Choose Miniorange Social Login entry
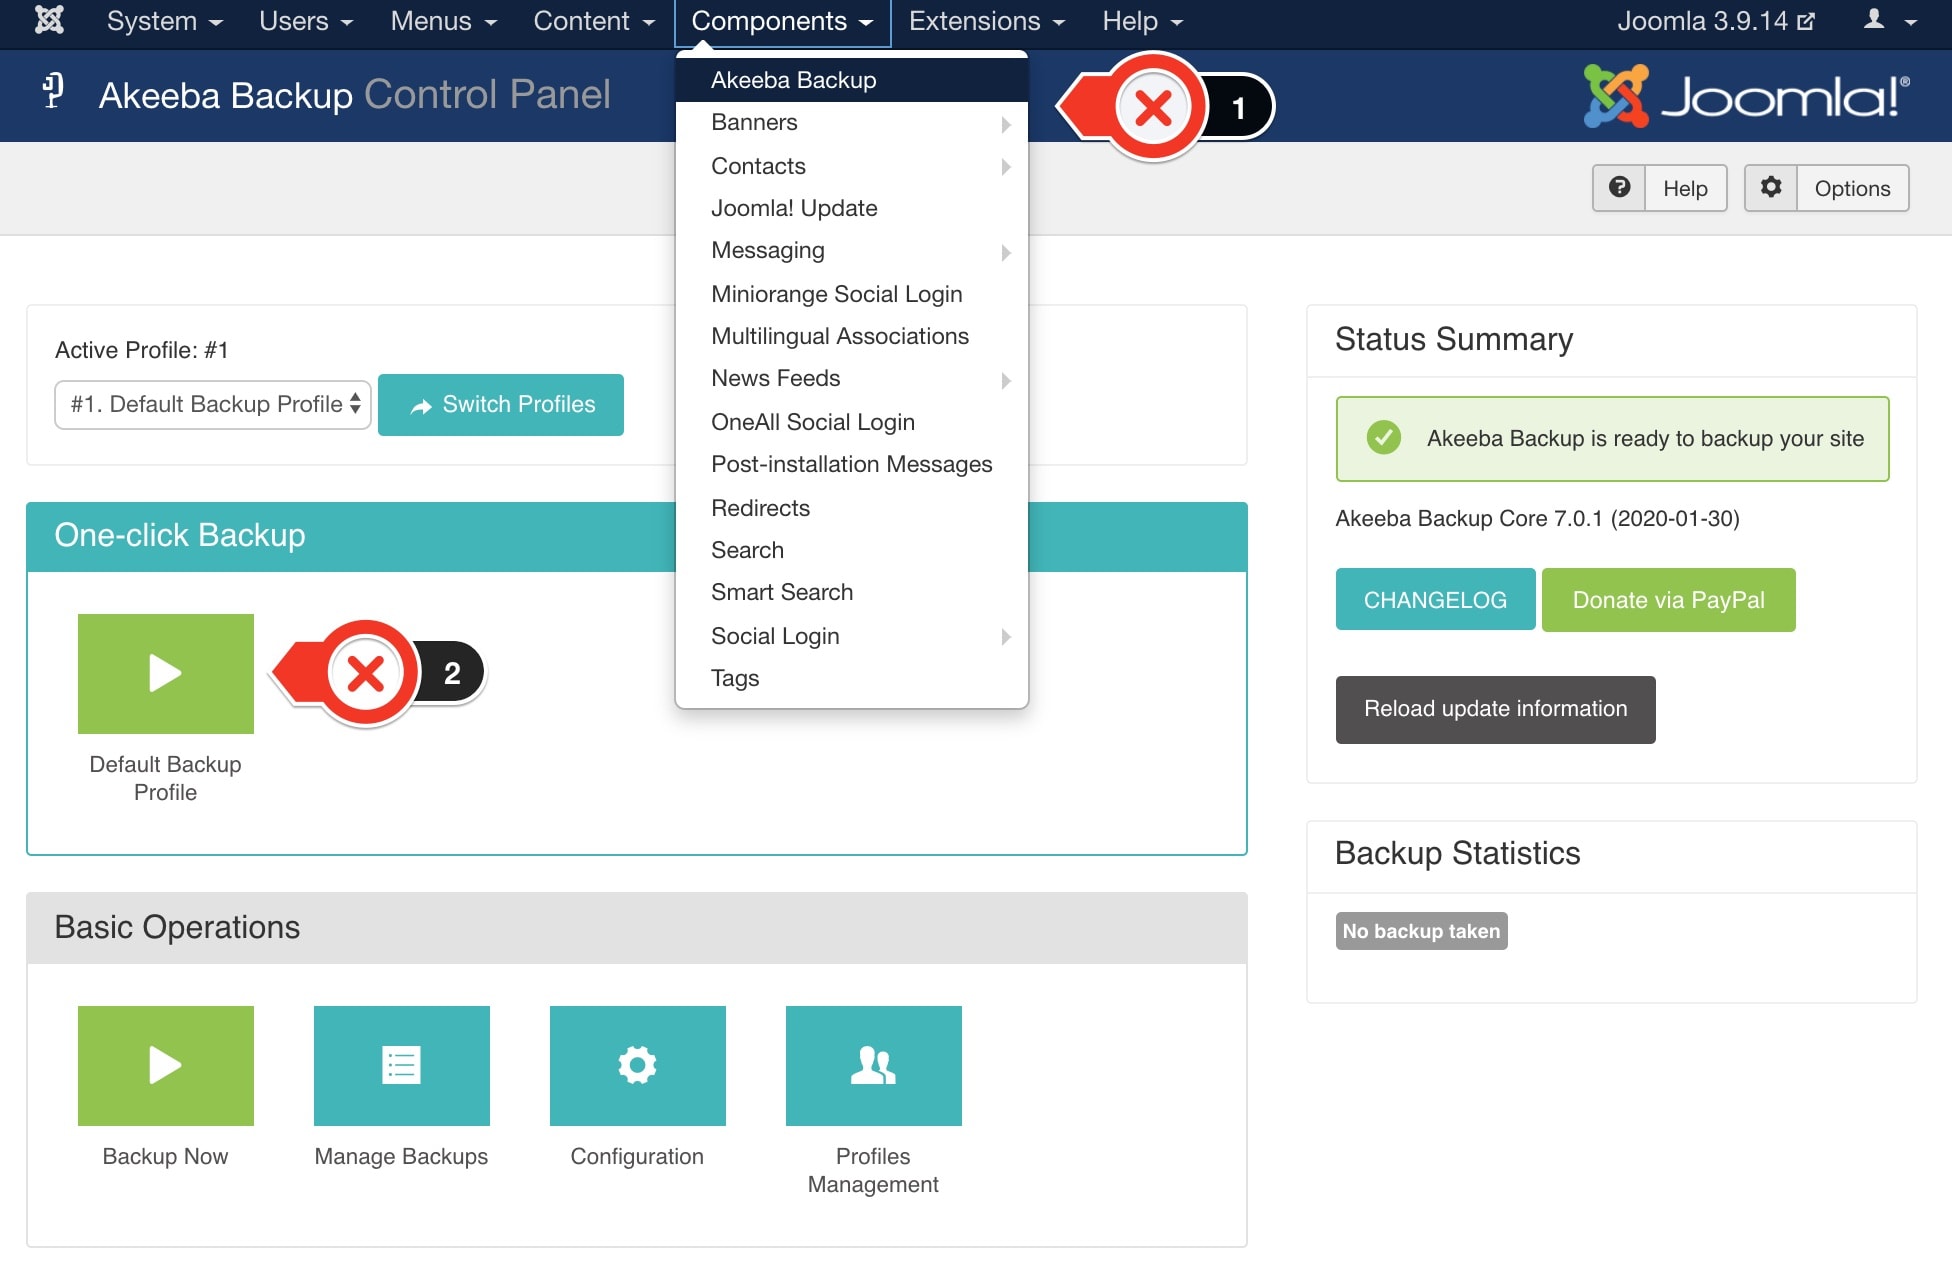1952x1264 pixels. (852, 294)
